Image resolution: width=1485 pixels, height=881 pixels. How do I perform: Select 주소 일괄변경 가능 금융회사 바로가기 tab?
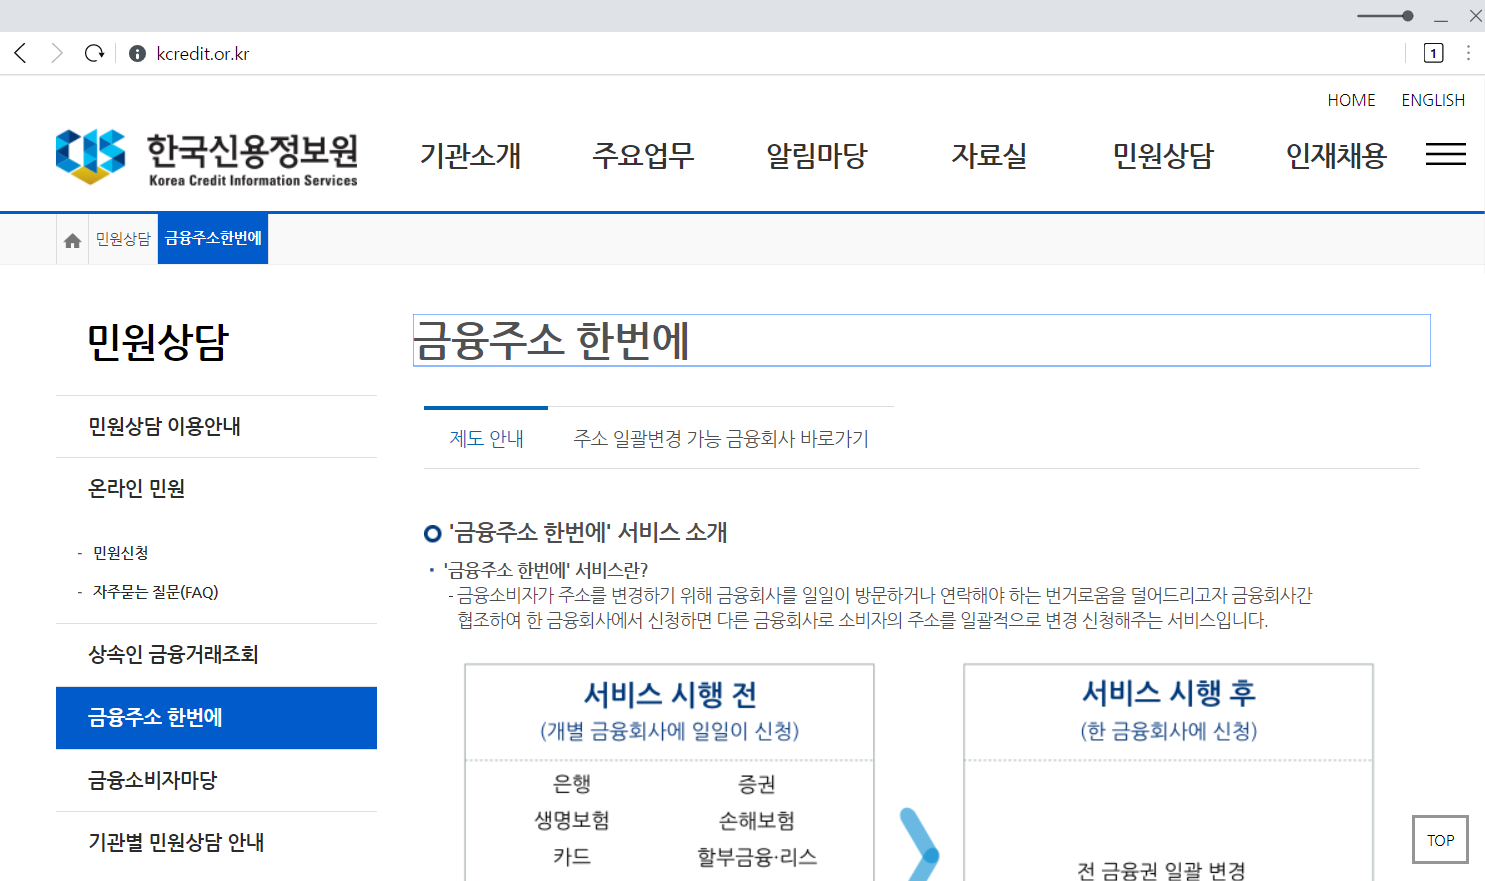pyautogui.click(x=721, y=438)
